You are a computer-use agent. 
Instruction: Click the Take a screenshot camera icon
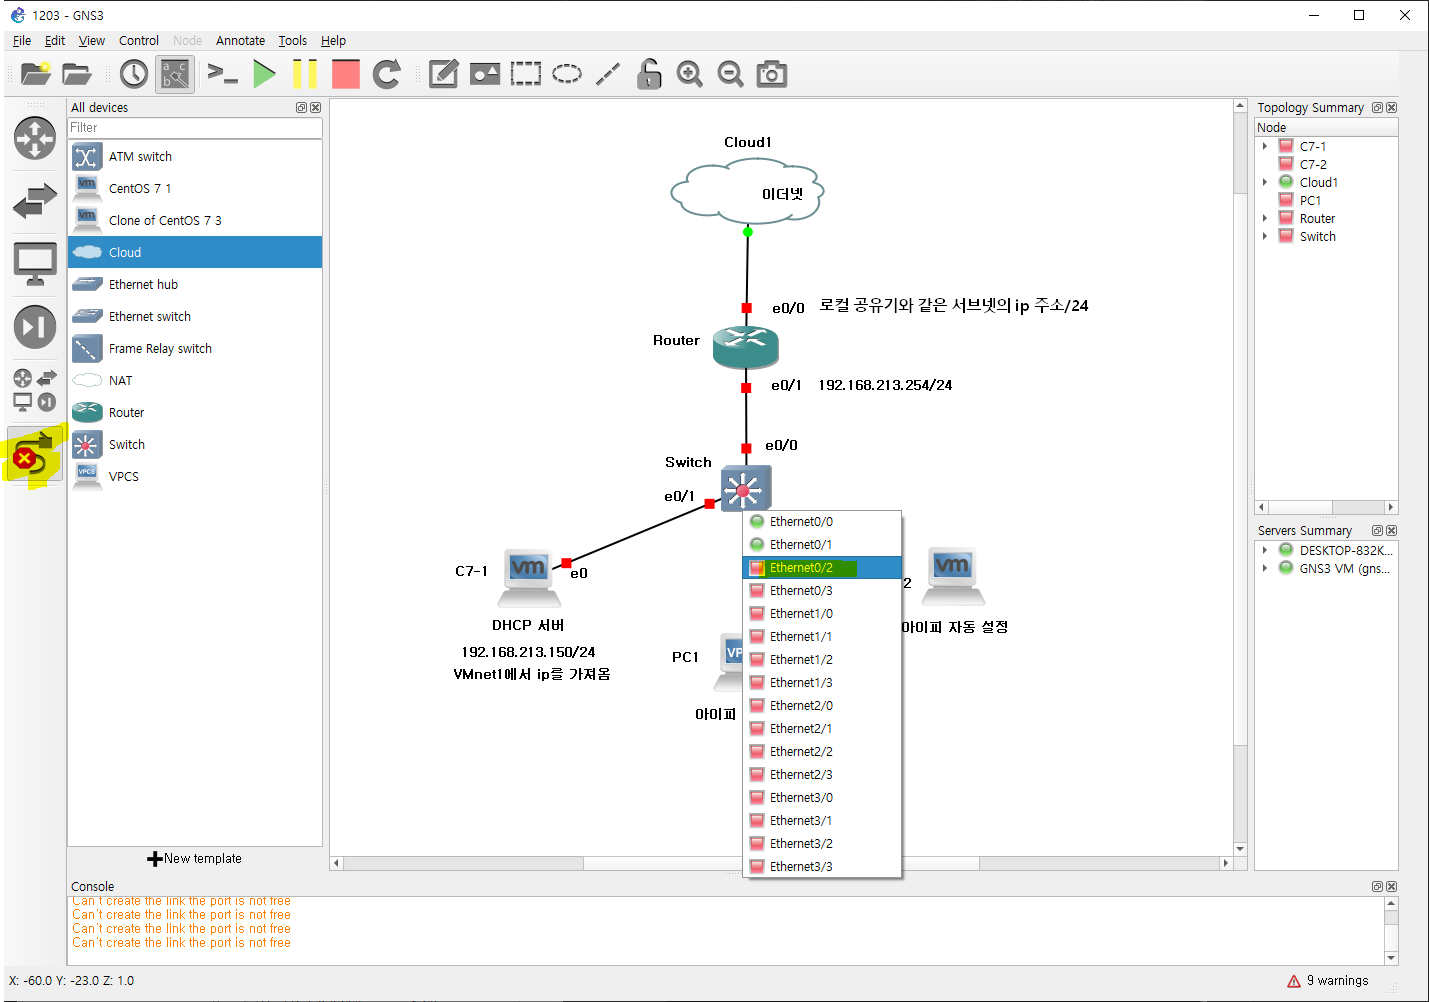point(772,74)
